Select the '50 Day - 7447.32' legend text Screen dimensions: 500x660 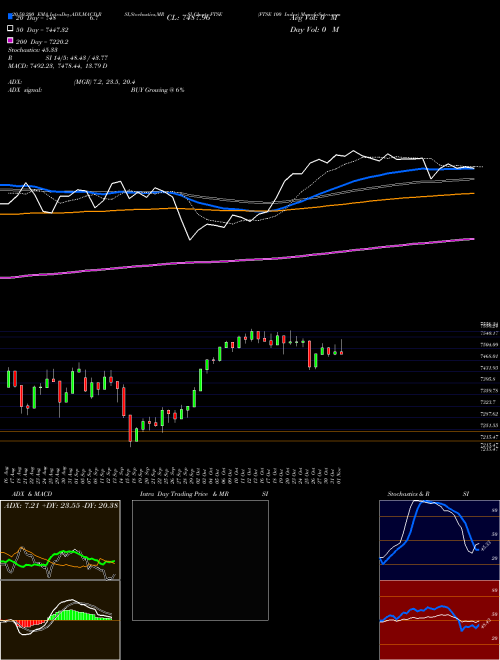(42, 30)
